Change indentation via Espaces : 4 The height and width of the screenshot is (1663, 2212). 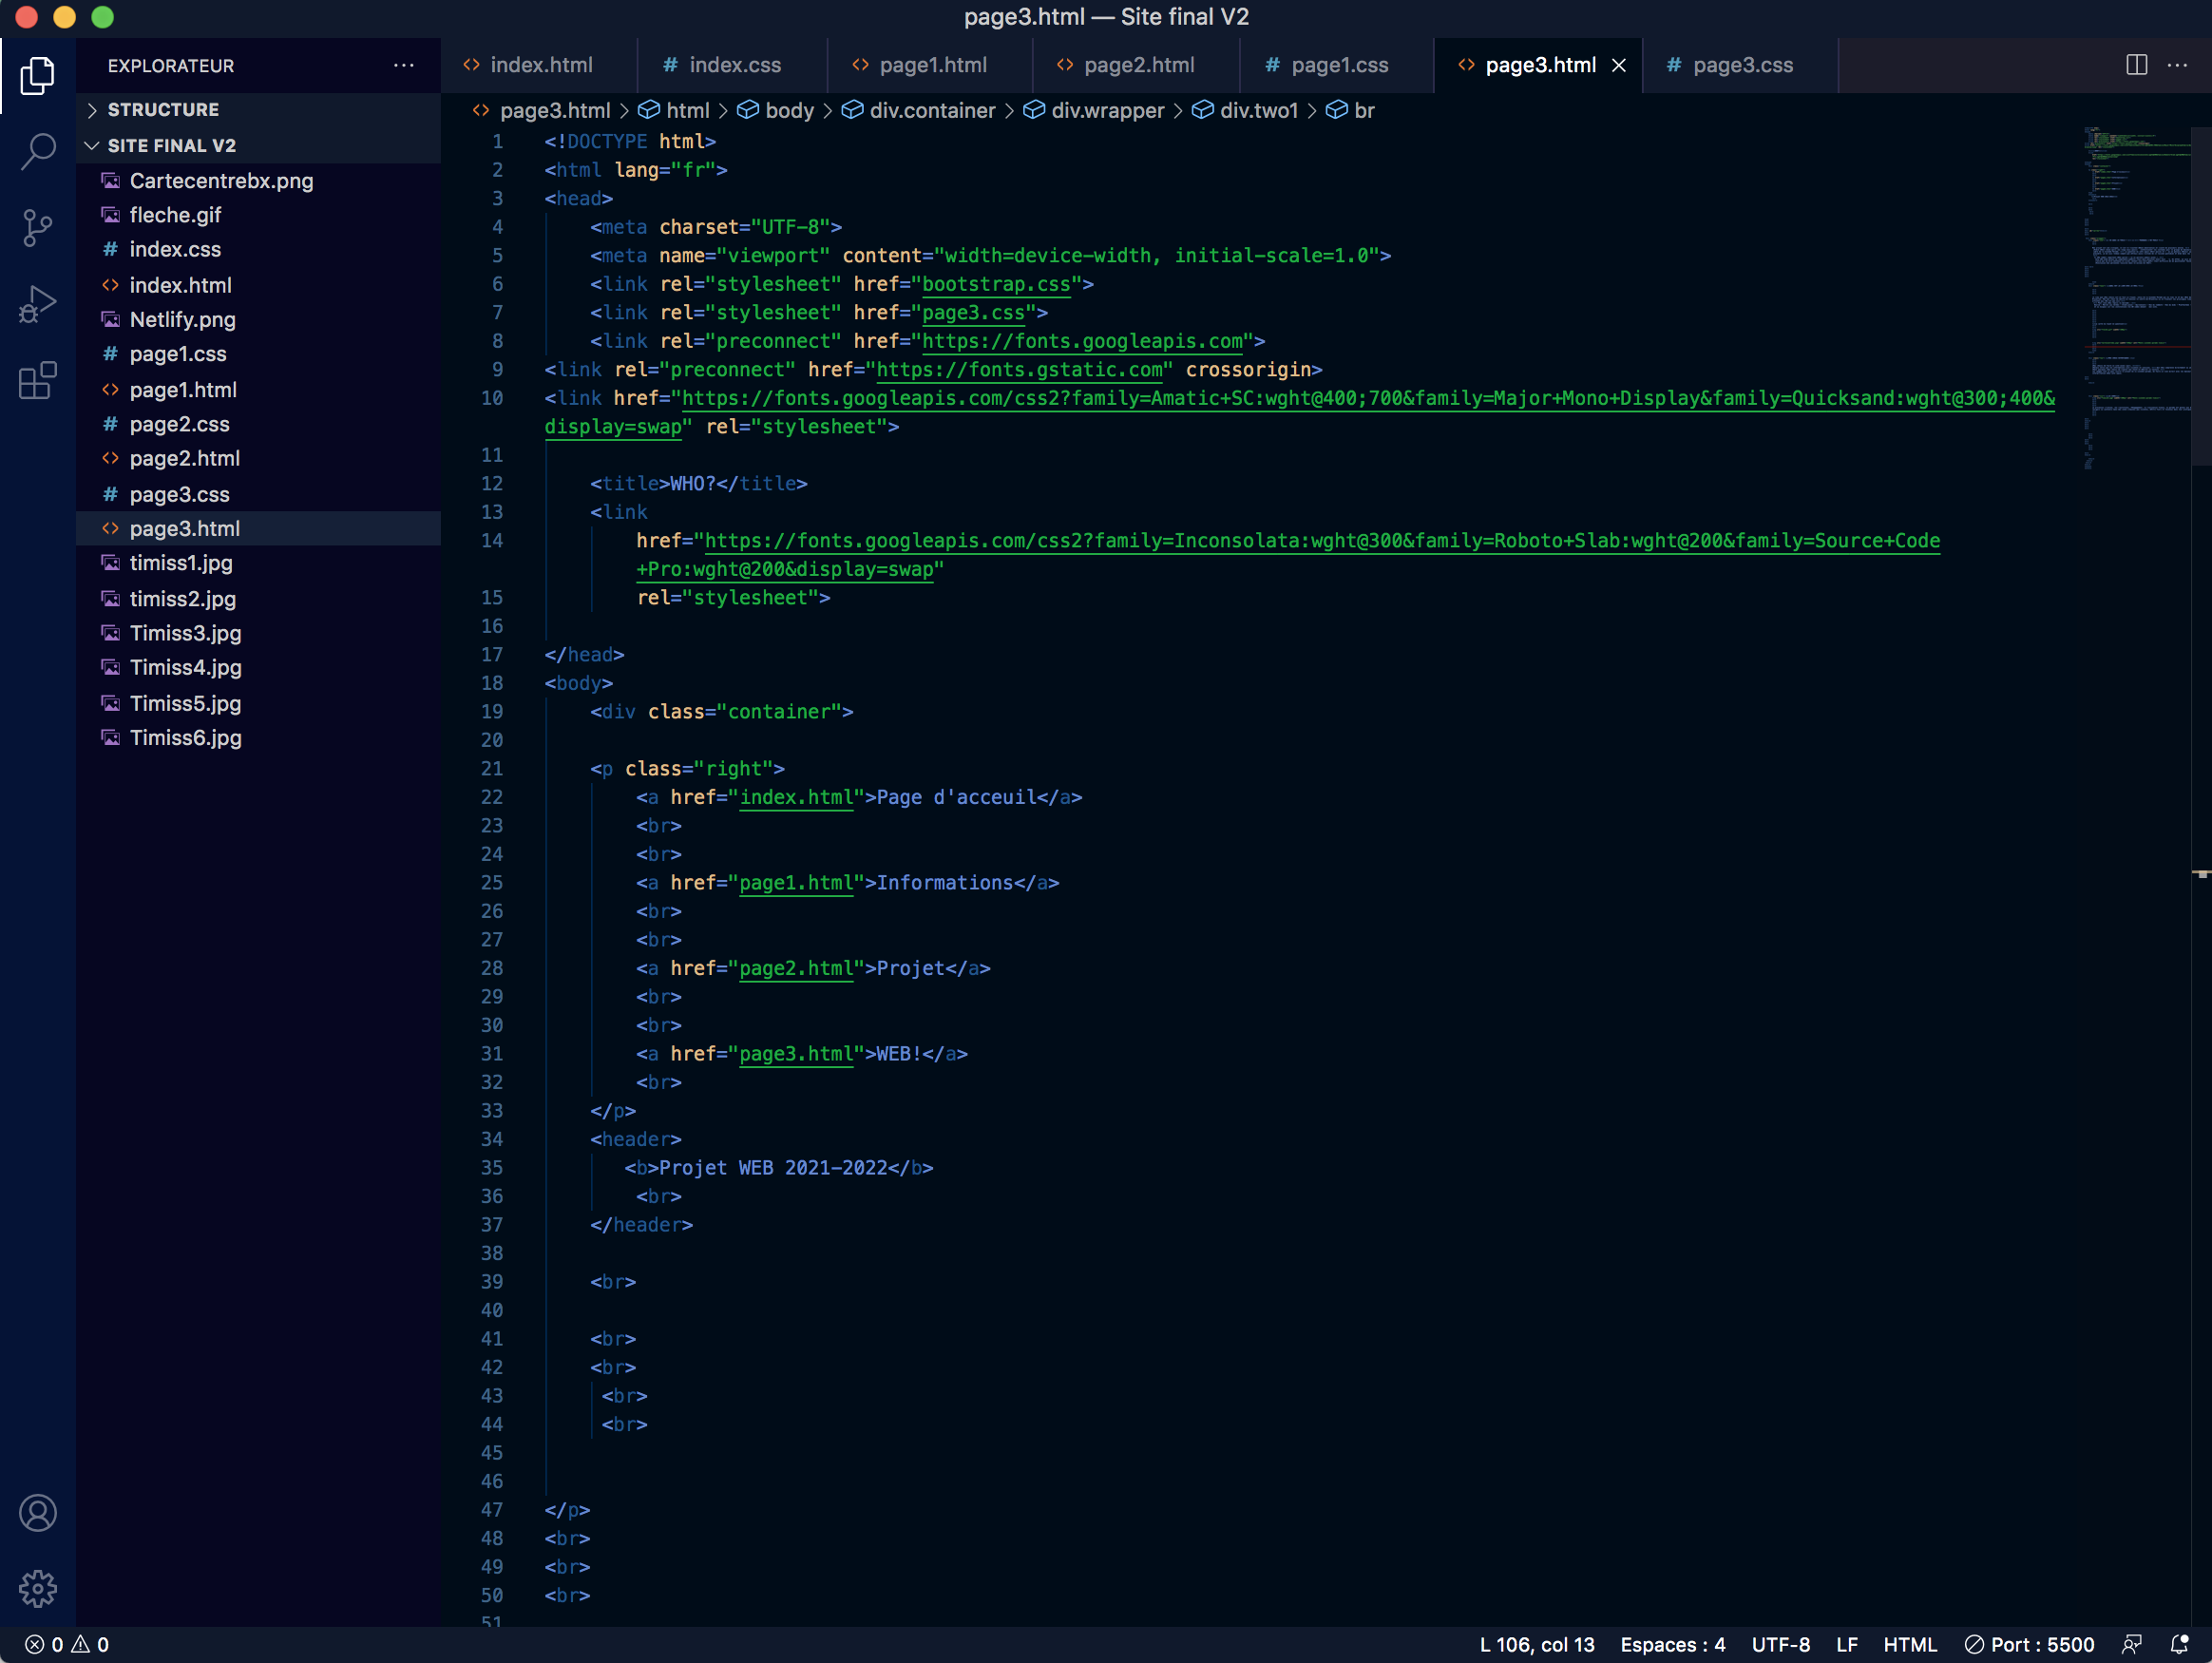pos(1673,1644)
